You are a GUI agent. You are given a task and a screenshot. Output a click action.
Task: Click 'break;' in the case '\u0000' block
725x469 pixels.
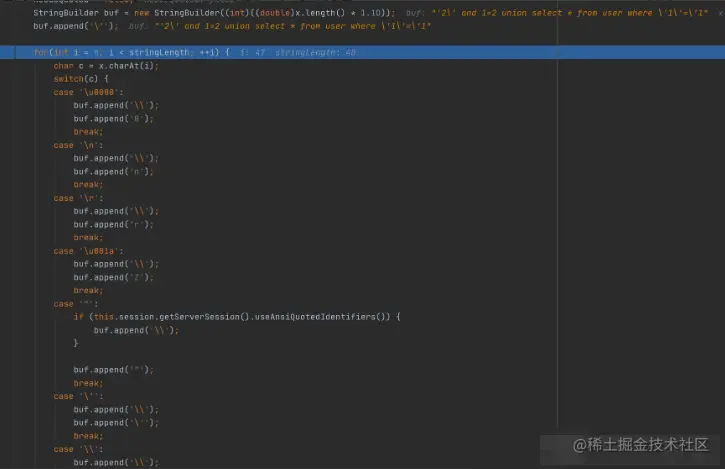(x=88, y=132)
